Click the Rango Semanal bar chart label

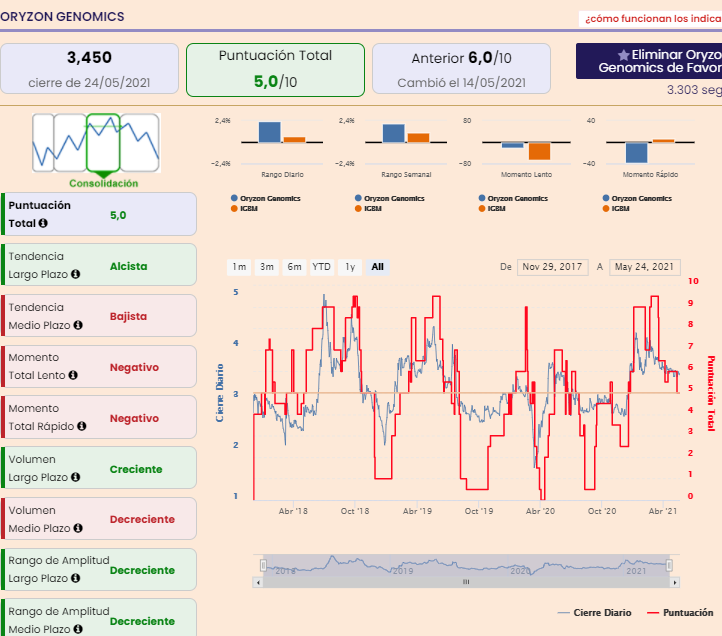tap(406, 175)
